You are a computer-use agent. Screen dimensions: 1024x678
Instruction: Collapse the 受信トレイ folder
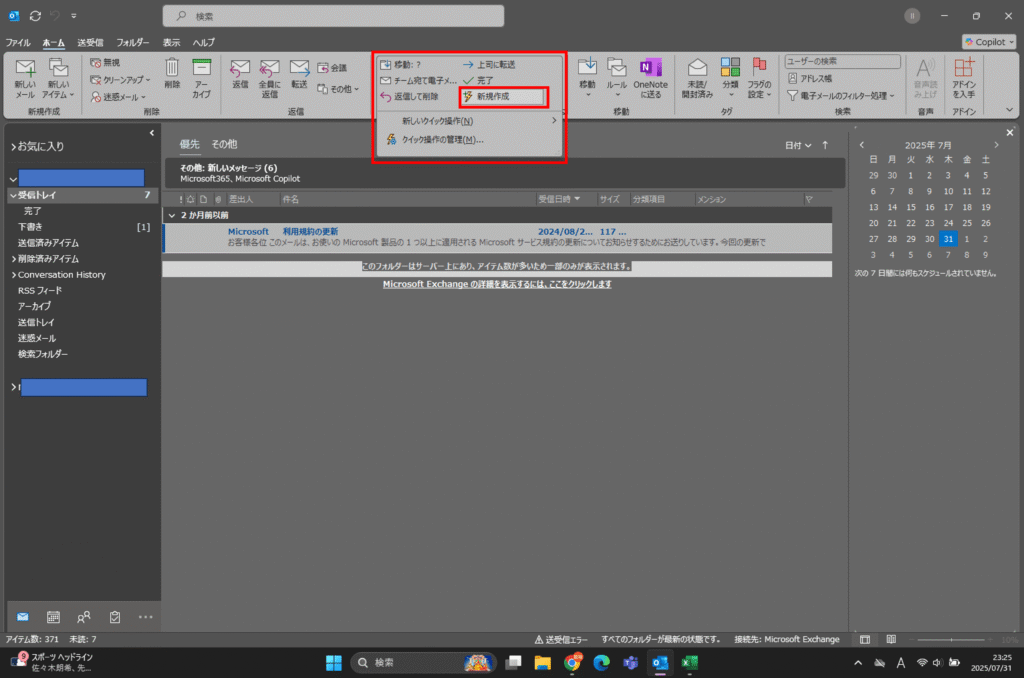pos(13,195)
